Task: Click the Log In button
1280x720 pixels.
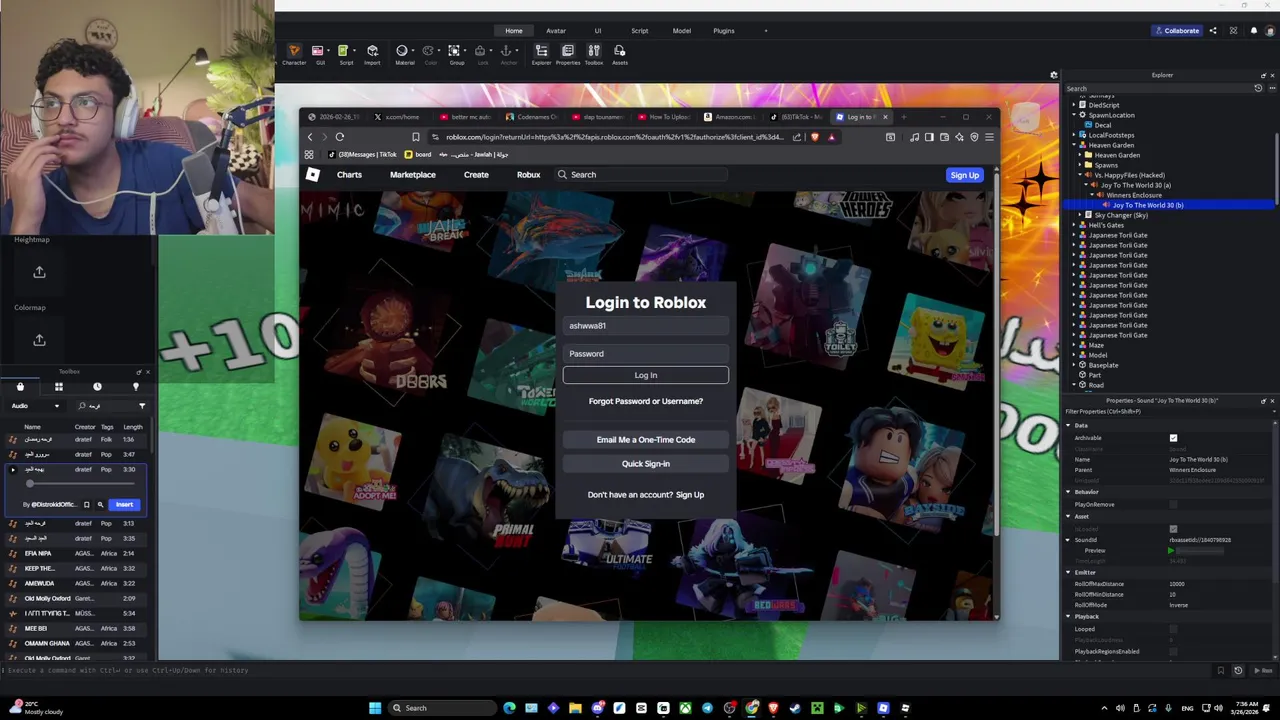Action: click(646, 375)
